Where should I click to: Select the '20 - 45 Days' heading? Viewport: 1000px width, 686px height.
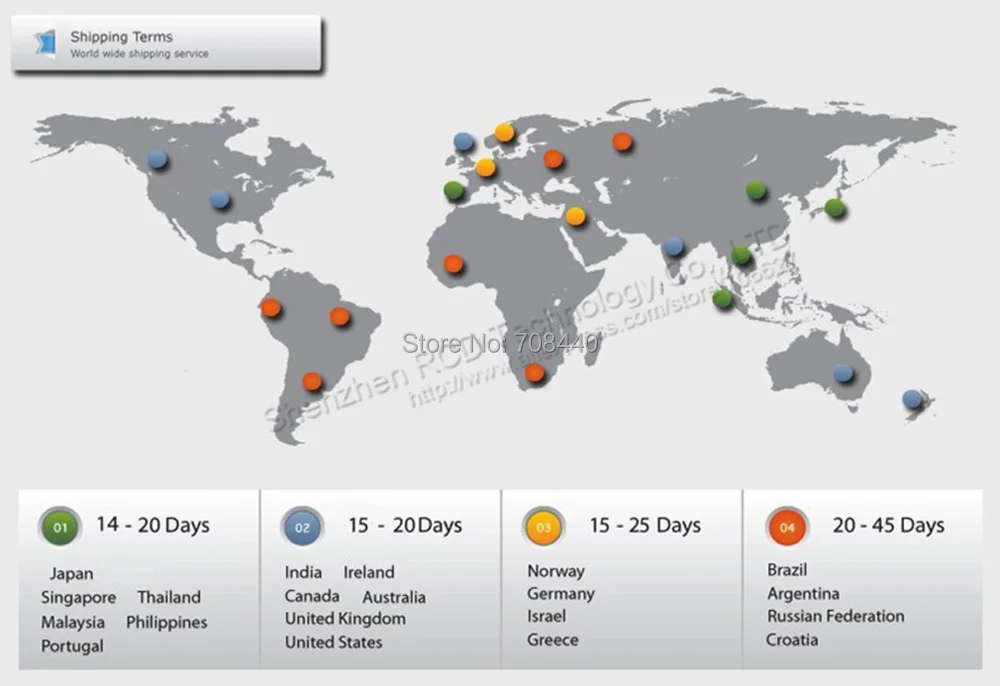(888, 525)
